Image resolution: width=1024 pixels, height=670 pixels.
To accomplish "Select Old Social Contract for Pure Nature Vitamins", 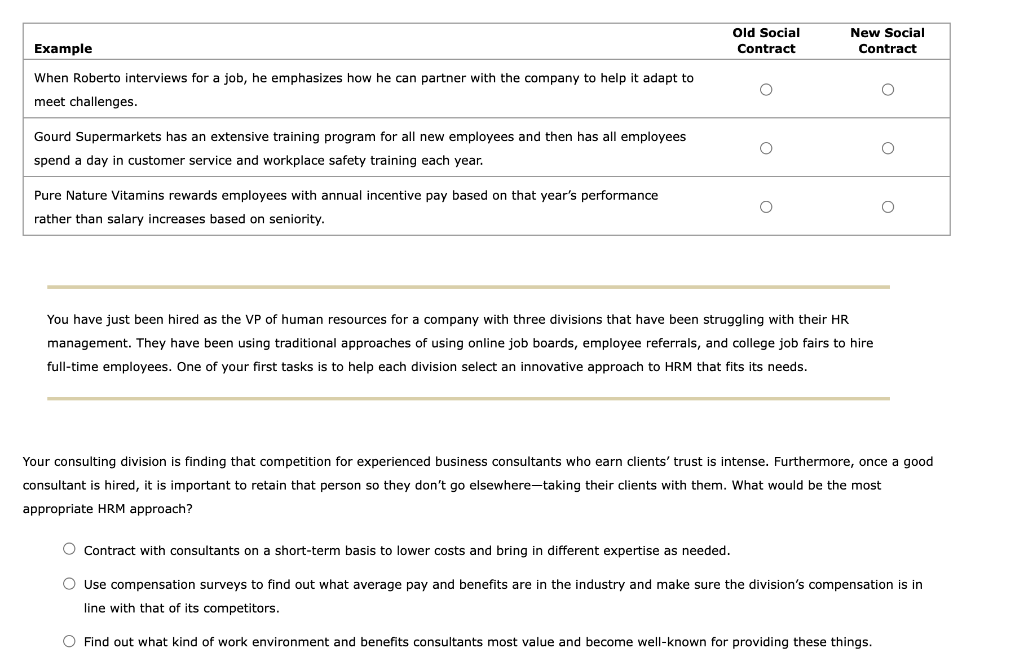I will click(766, 206).
